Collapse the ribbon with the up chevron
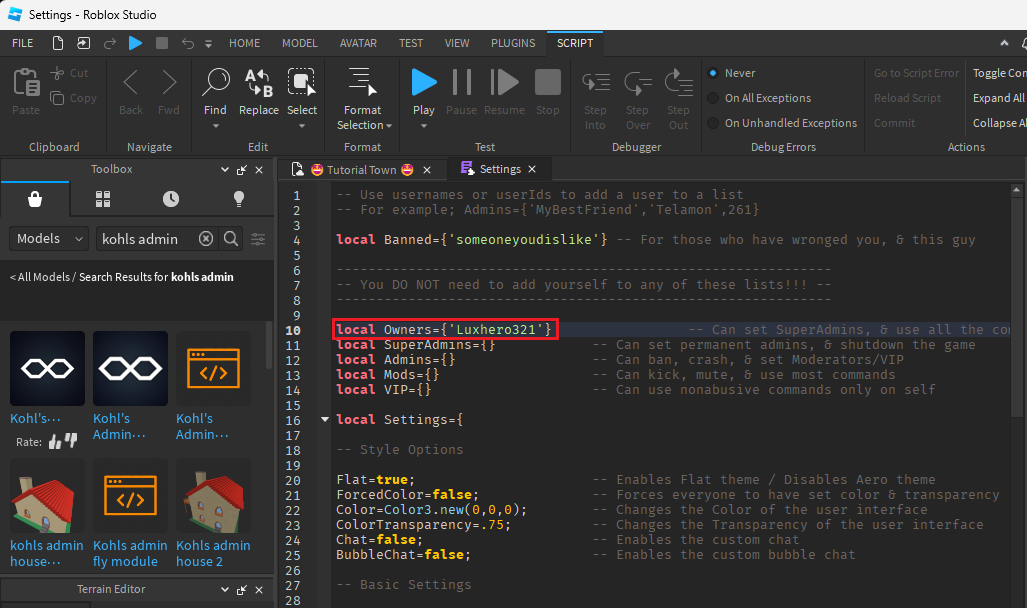The height and width of the screenshot is (608, 1027). click(1004, 43)
